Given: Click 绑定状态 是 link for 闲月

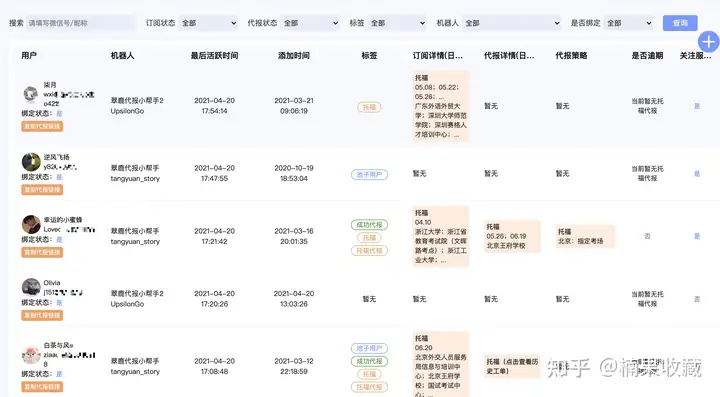Looking at the screenshot, I should (x=59, y=113).
